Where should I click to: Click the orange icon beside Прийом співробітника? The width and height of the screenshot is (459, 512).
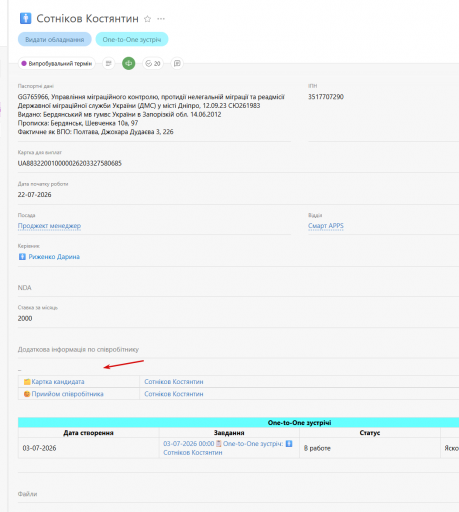point(27,394)
